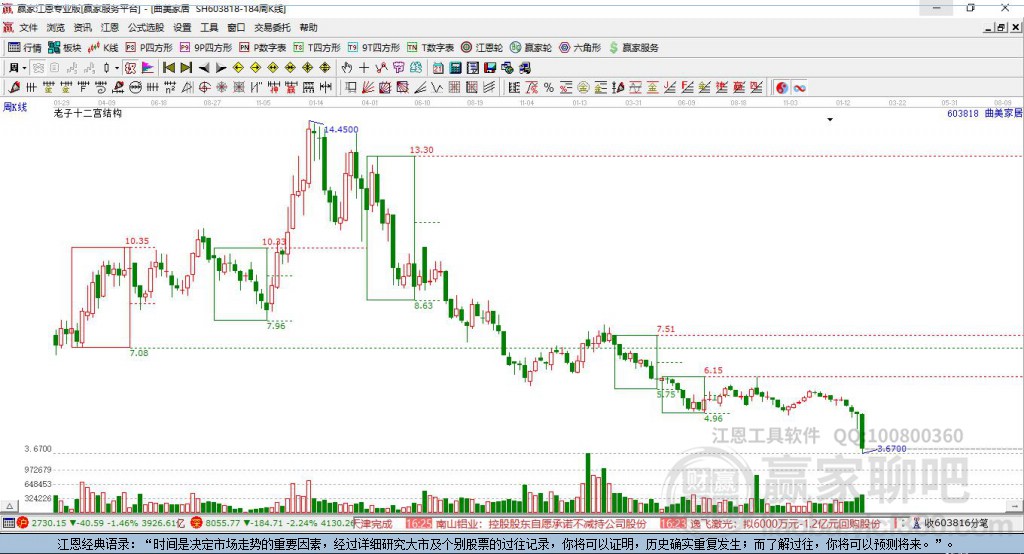The width and height of the screenshot is (1024, 554).
Task: Select the hand pan tool
Action: (x=346, y=68)
